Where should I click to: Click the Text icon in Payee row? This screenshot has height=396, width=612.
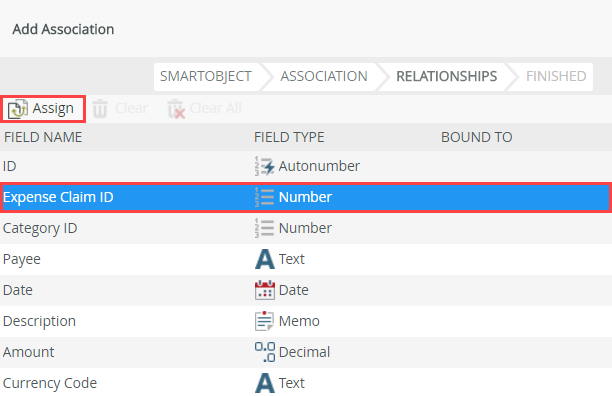[x=265, y=259]
